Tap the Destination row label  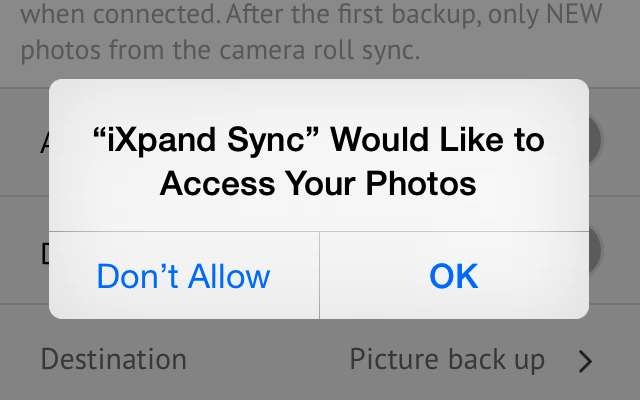[114, 360]
